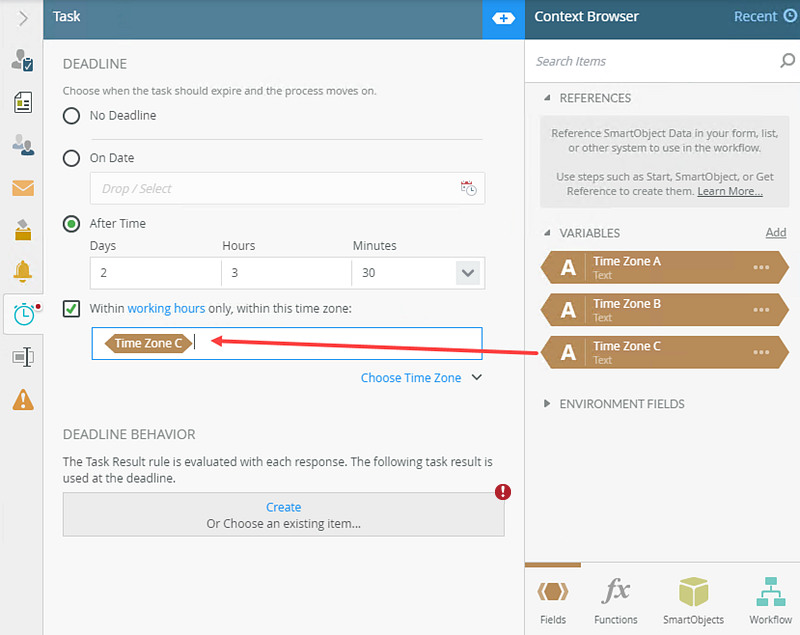The image size is (800, 635).
Task: Click the search magnifier in Context Browser
Action: 787,61
